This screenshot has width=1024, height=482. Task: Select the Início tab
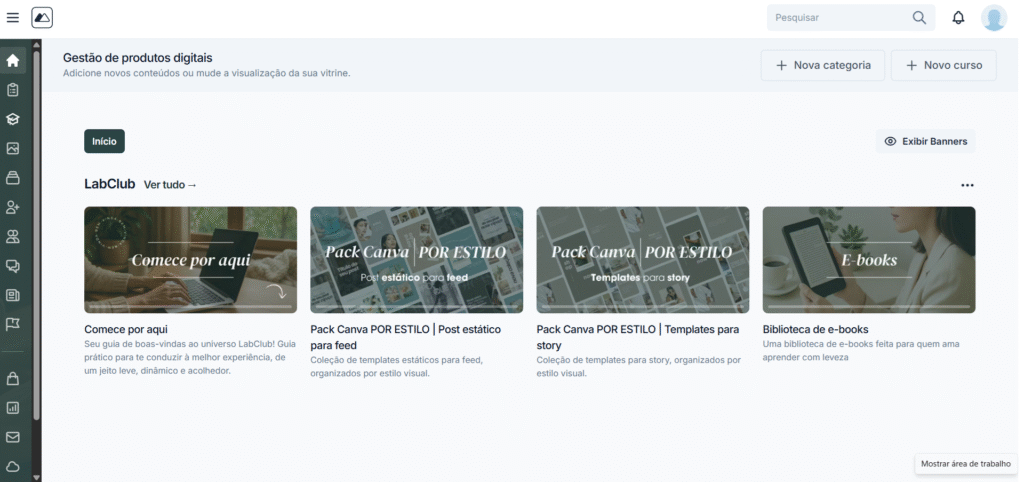tap(104, 142)
